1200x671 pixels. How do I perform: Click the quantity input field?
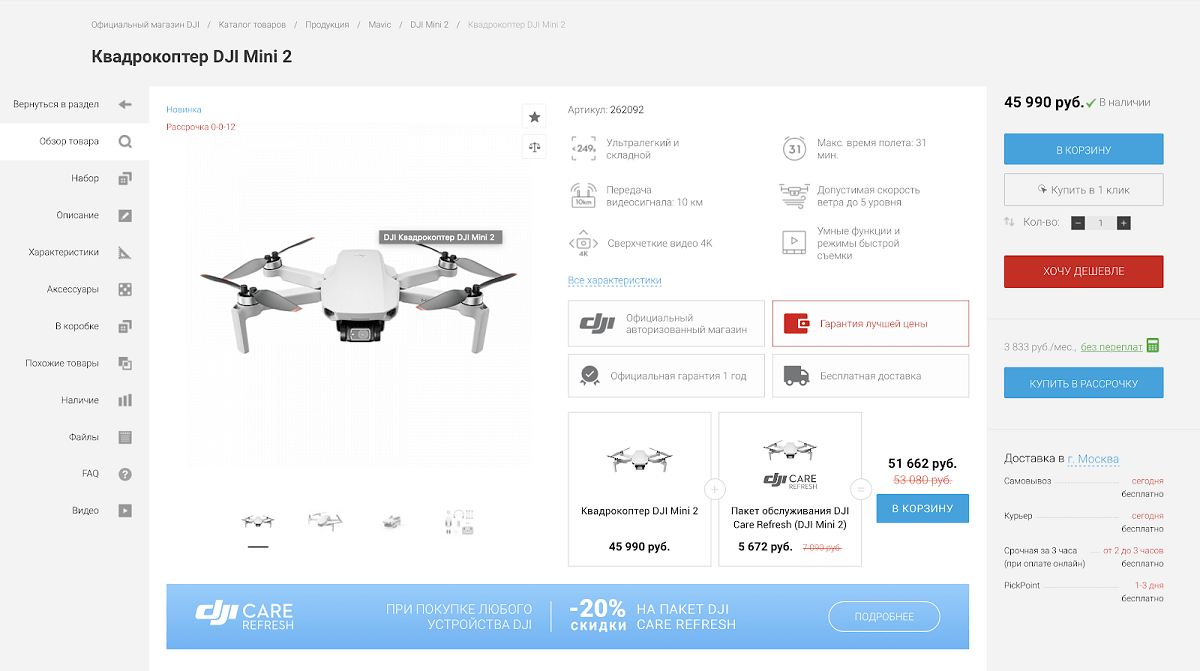point(1101,223)
